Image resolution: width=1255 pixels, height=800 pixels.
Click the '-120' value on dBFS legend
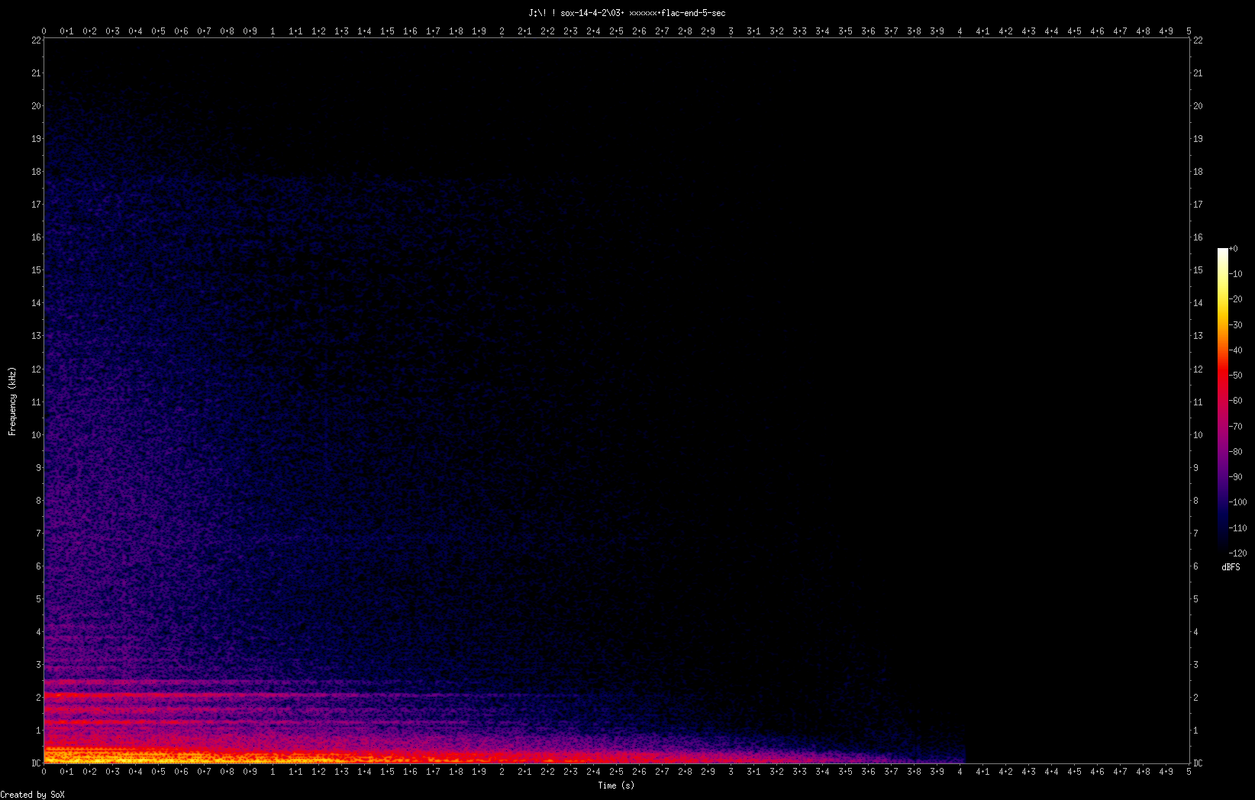1238,552
